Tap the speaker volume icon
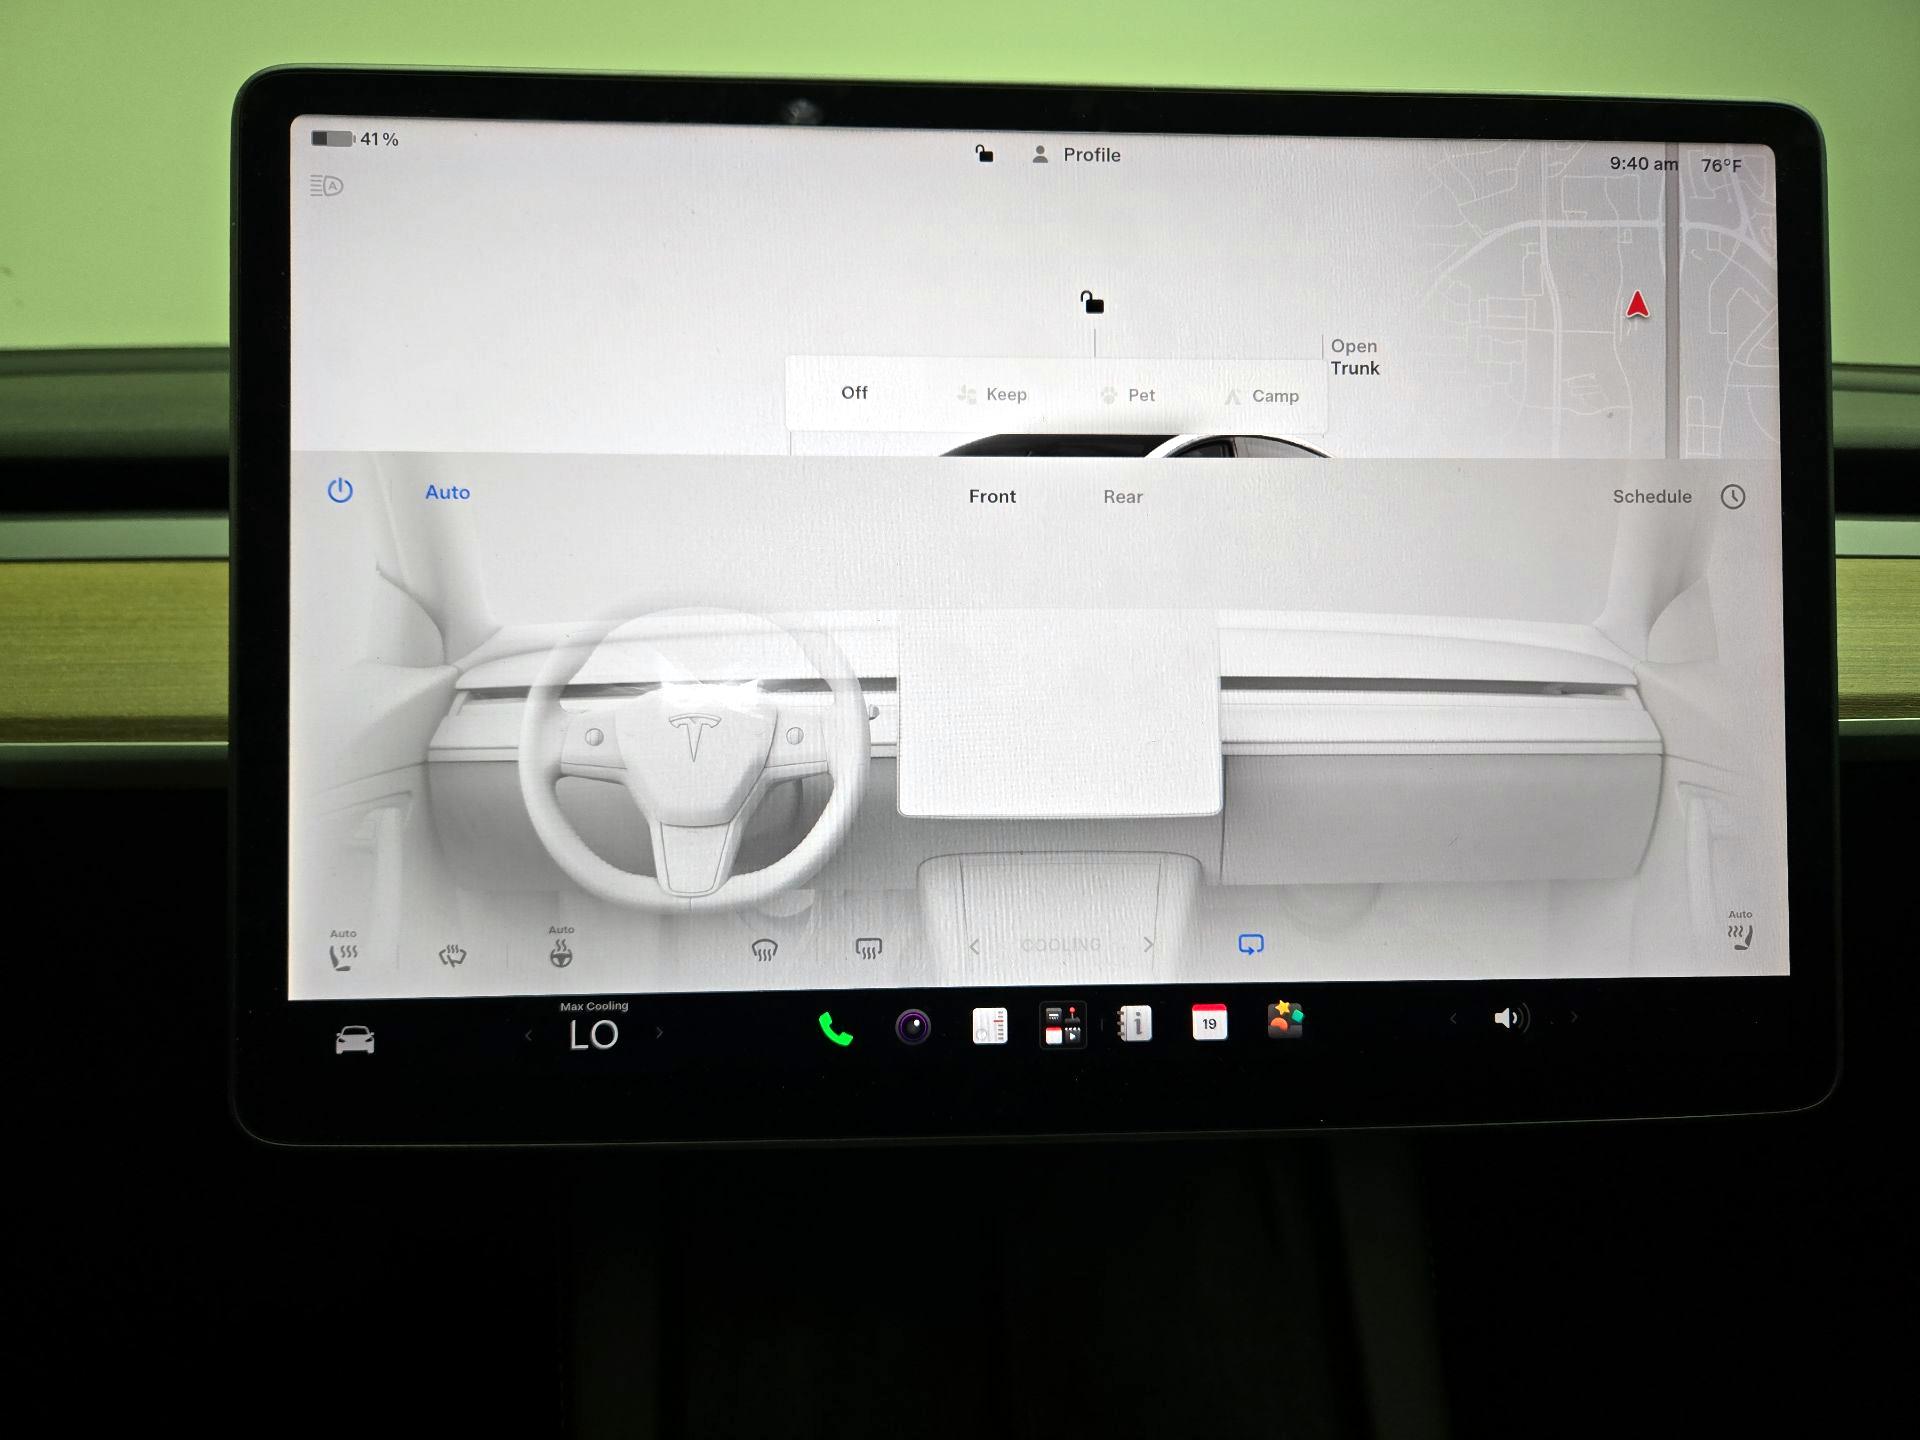Viewport: 1920px width, 1440px height. tap(1510, 1018)
